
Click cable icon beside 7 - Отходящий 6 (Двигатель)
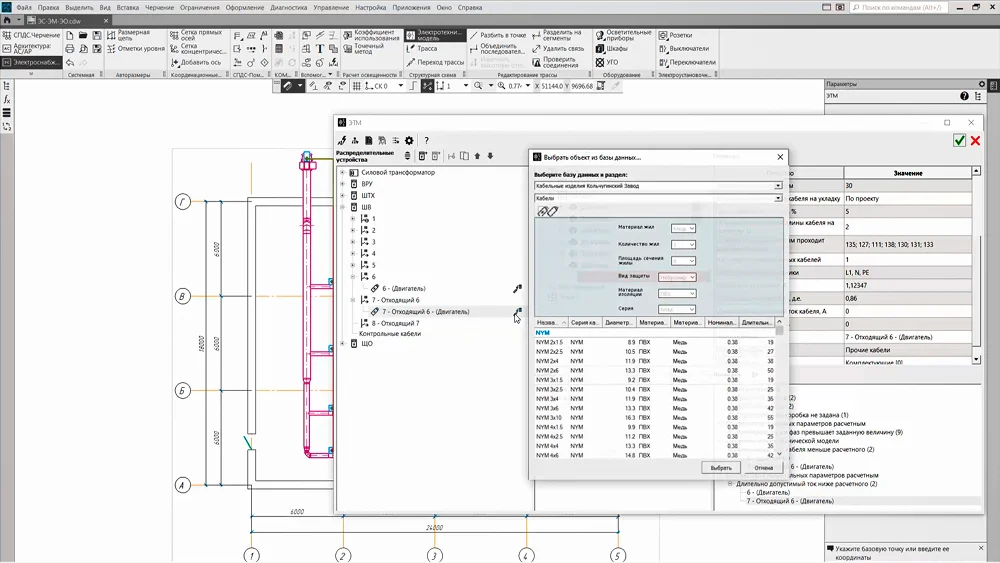tap(517, 312)
